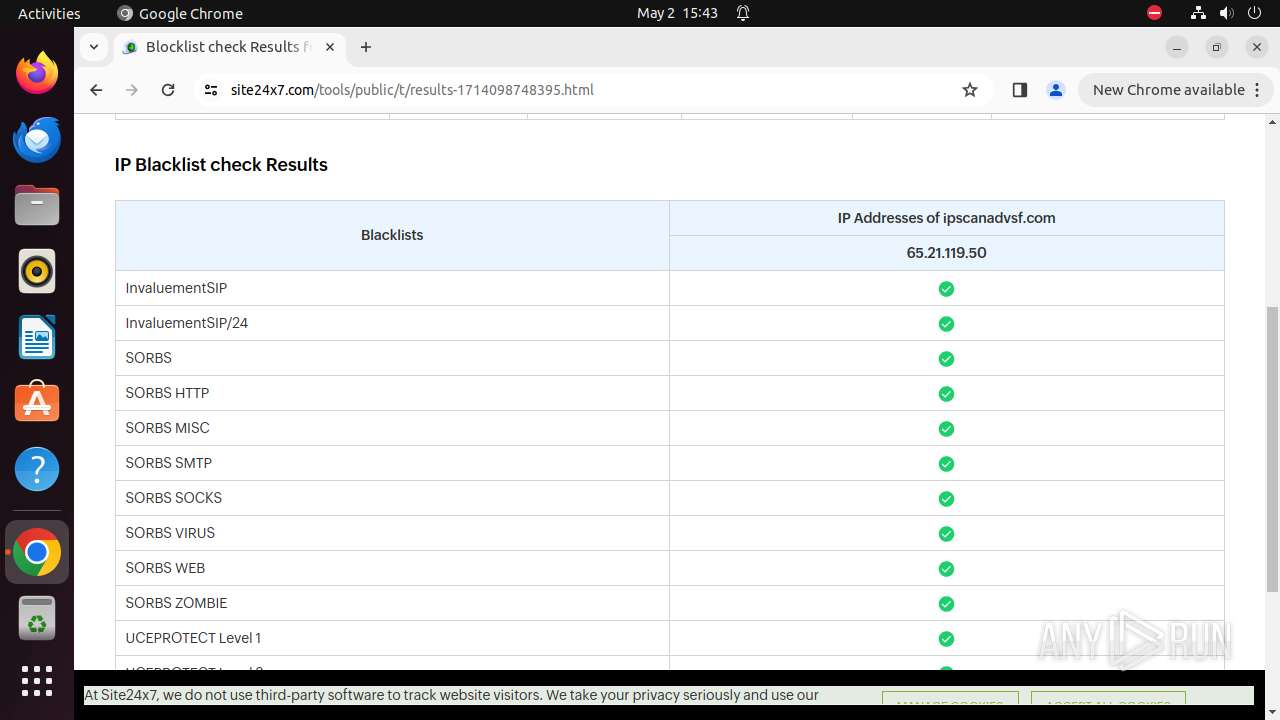Viewport: 1280px width, 720px height.
Task: Click UCEPROTECT Level 1 check status
Action: (946, 639)
